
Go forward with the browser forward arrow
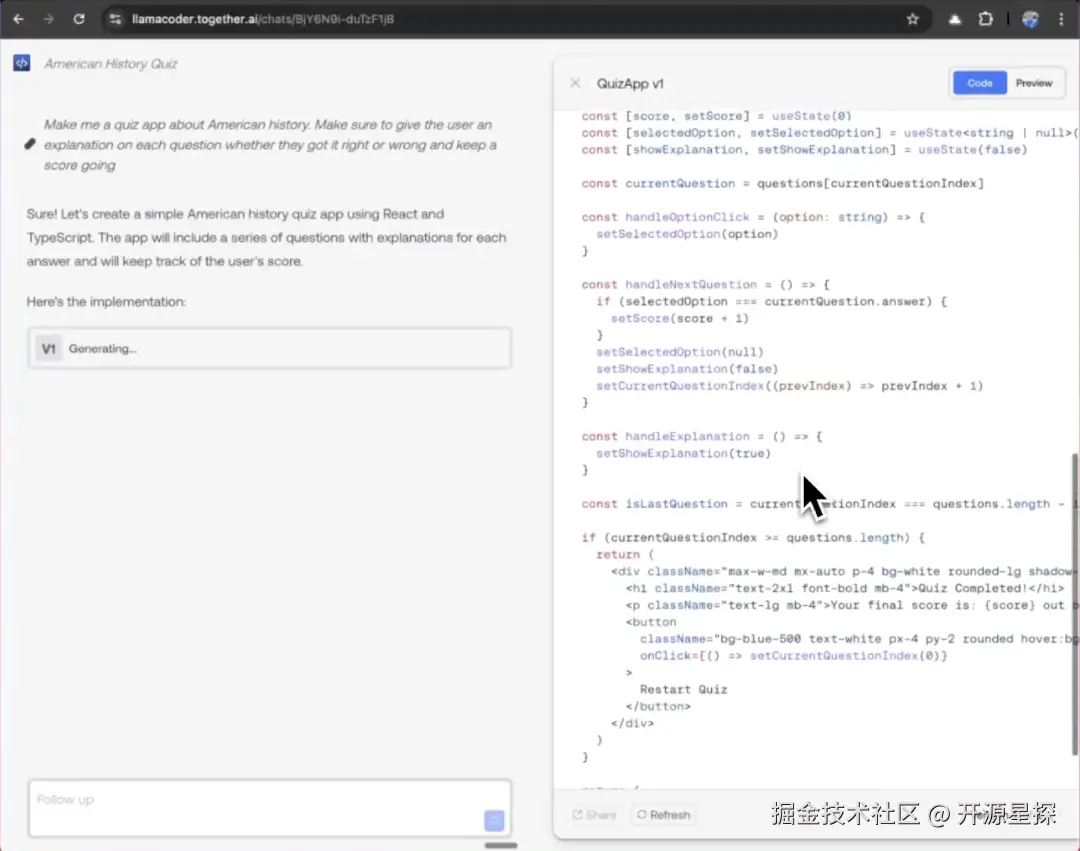click(x=48, y=19)
